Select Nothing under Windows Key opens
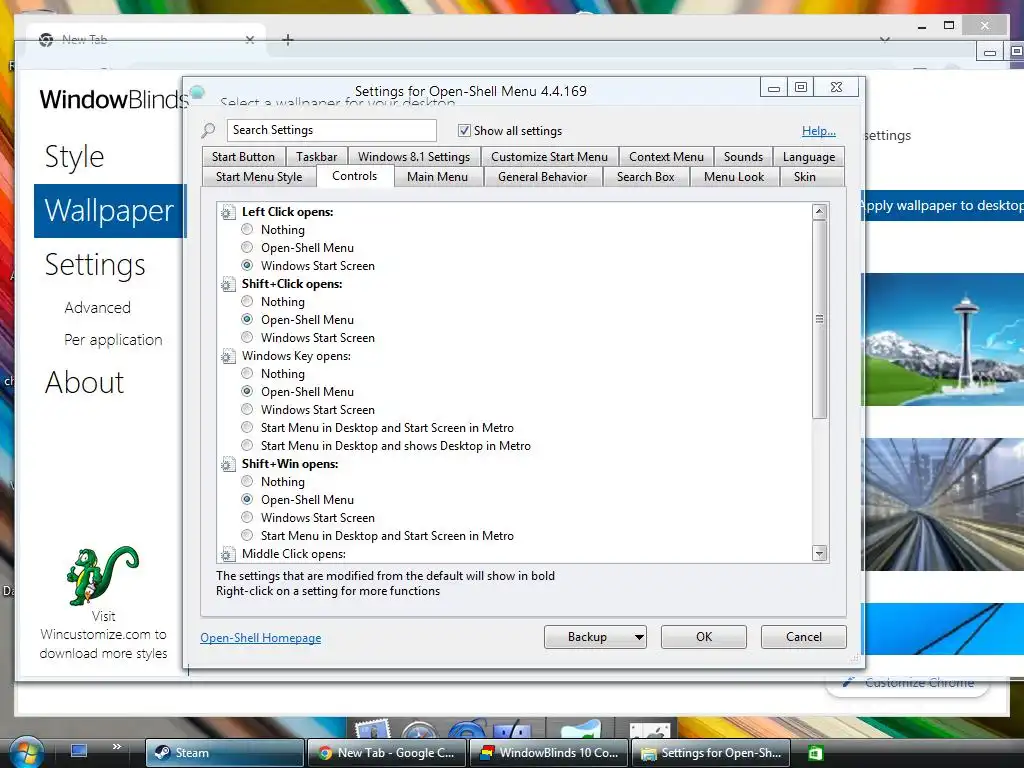The image size is (1024, 768). pos(247,373)
